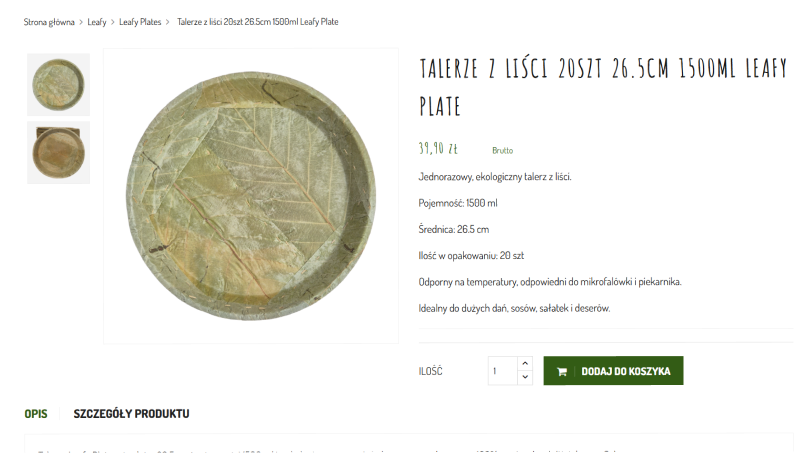Click the chevron after Strona główna

pyautogui.click(x=81, y=22)
